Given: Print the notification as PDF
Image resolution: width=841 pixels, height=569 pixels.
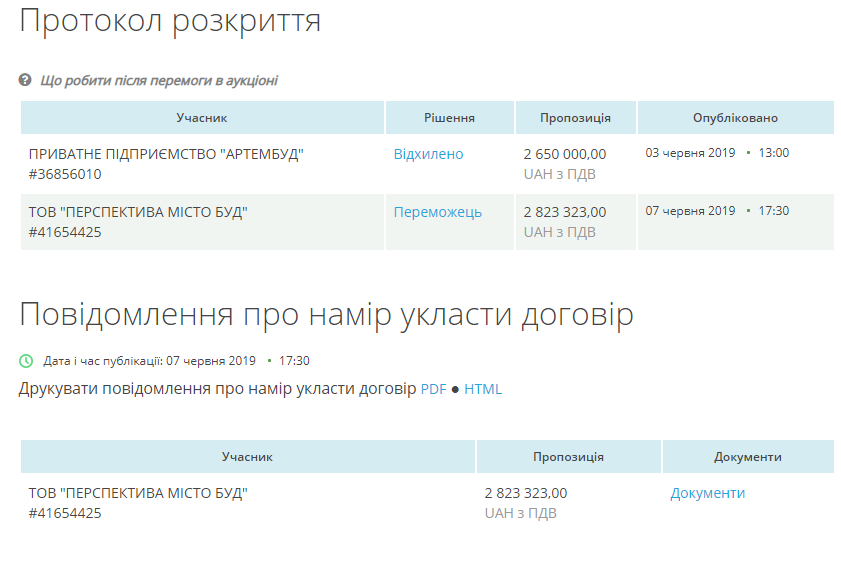Looking at the screenshot, I should click(x=433, y=389).
